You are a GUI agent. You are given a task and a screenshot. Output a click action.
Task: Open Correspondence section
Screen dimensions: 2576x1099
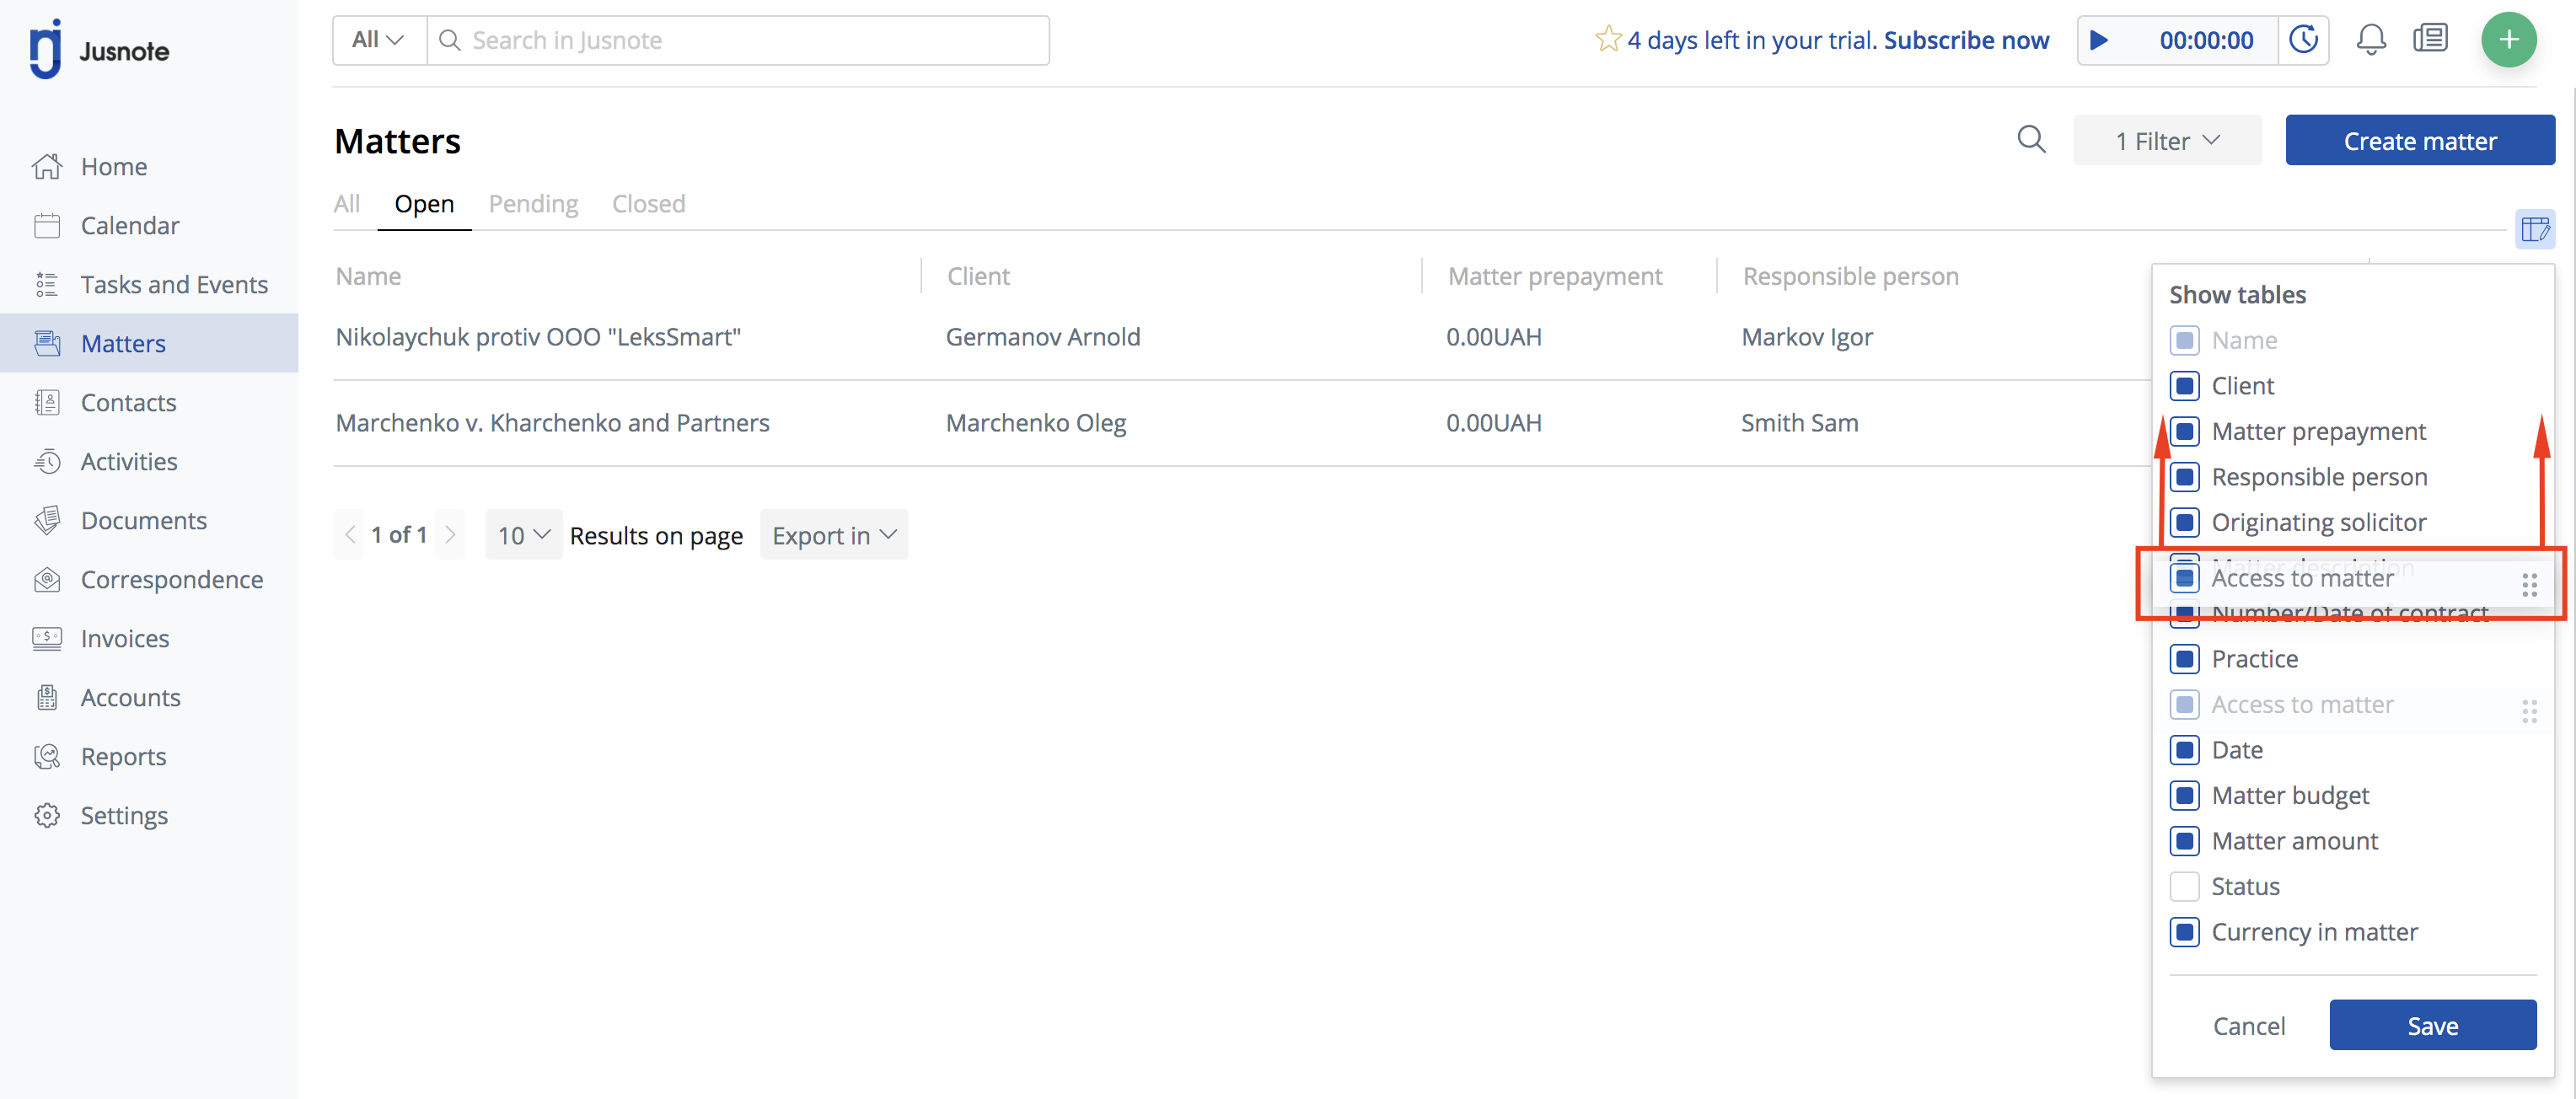(171, 580)
